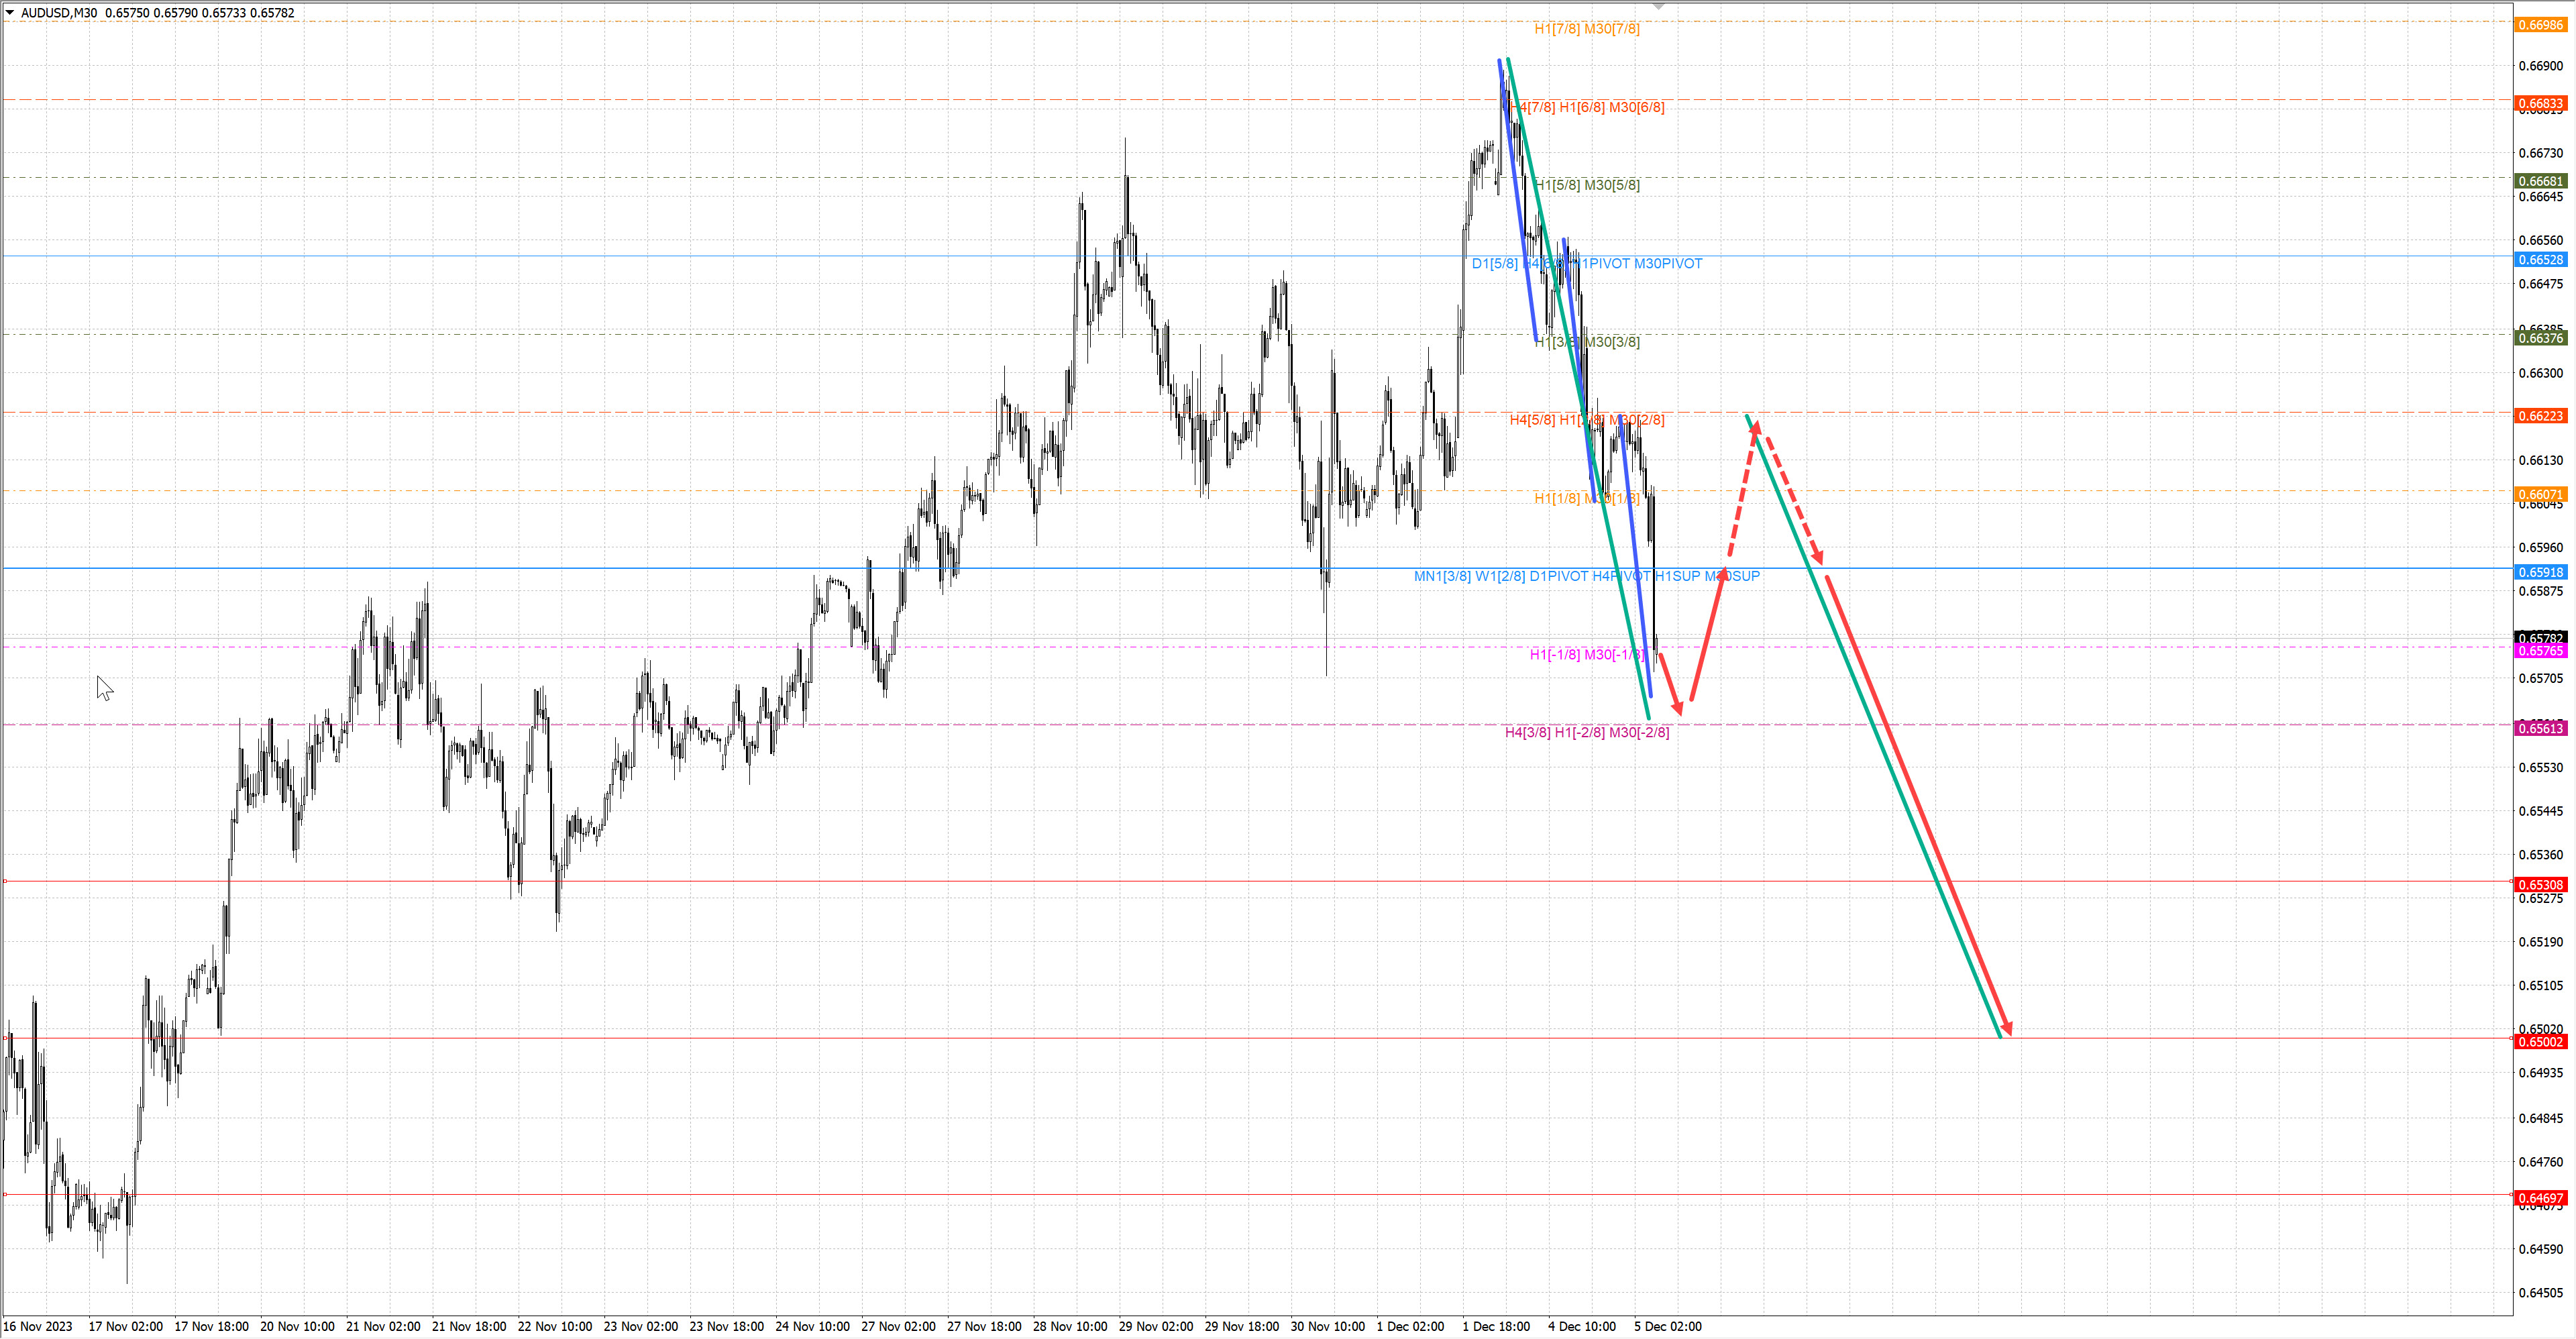Click the dropdown triangle beside AUDUSD,M30
2576x1339 pixels.
tap(10, 13)
